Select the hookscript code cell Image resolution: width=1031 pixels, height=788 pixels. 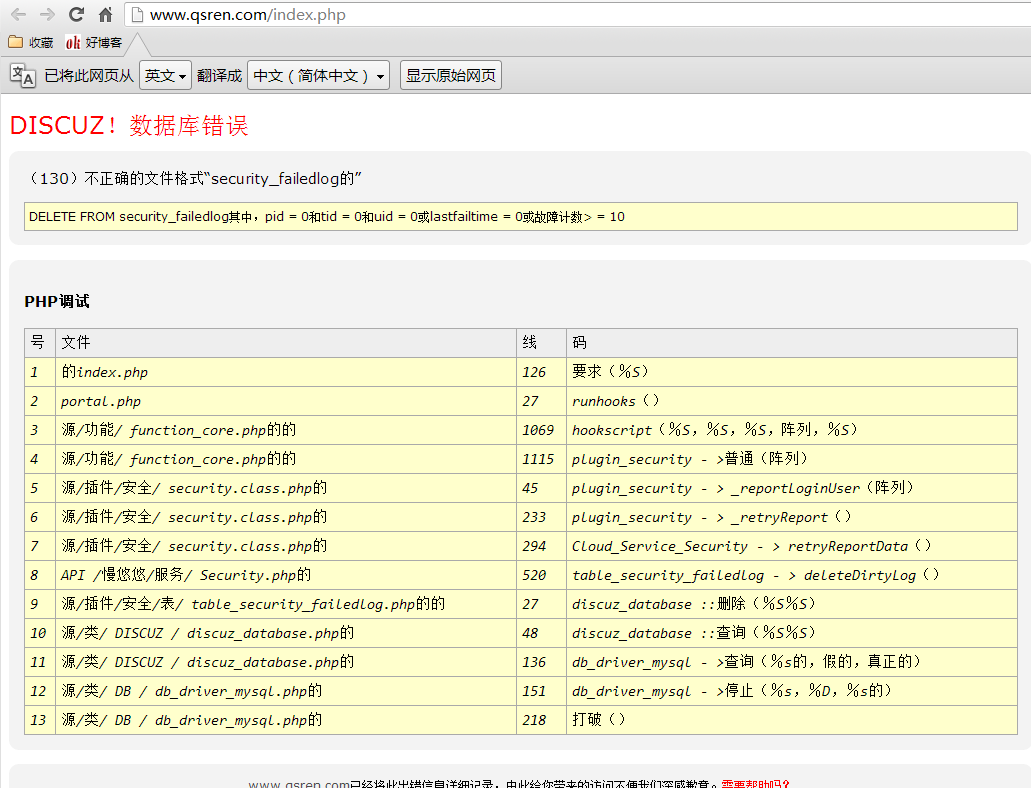792,430
